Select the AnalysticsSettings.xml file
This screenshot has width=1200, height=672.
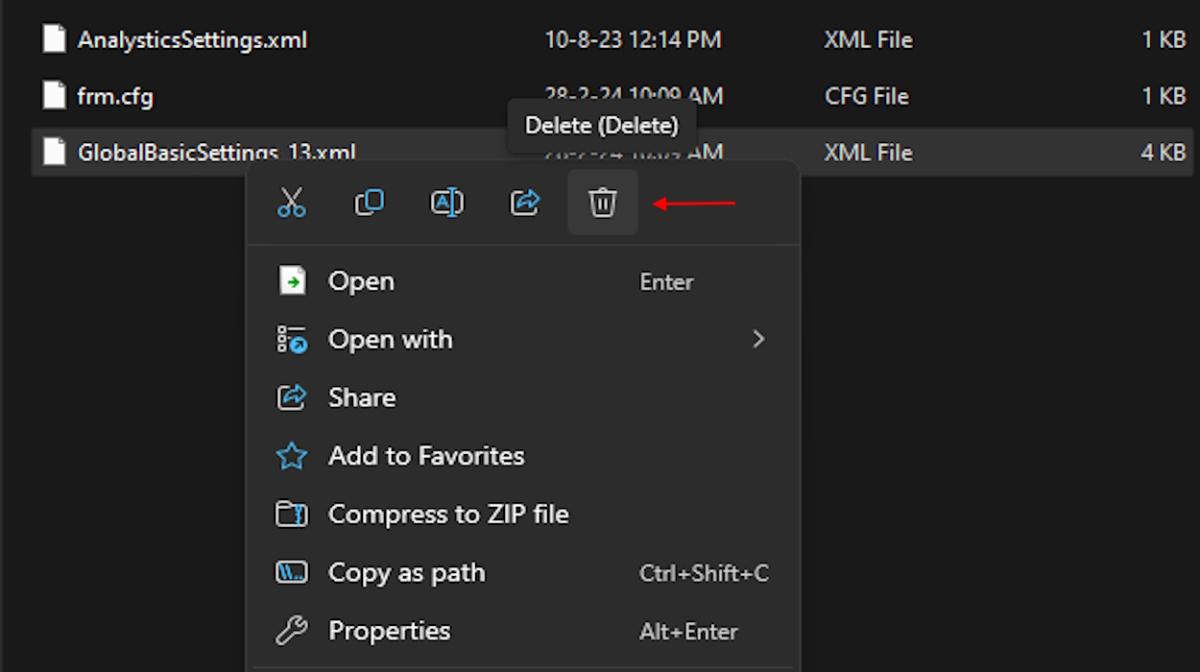tap(192, 40)
